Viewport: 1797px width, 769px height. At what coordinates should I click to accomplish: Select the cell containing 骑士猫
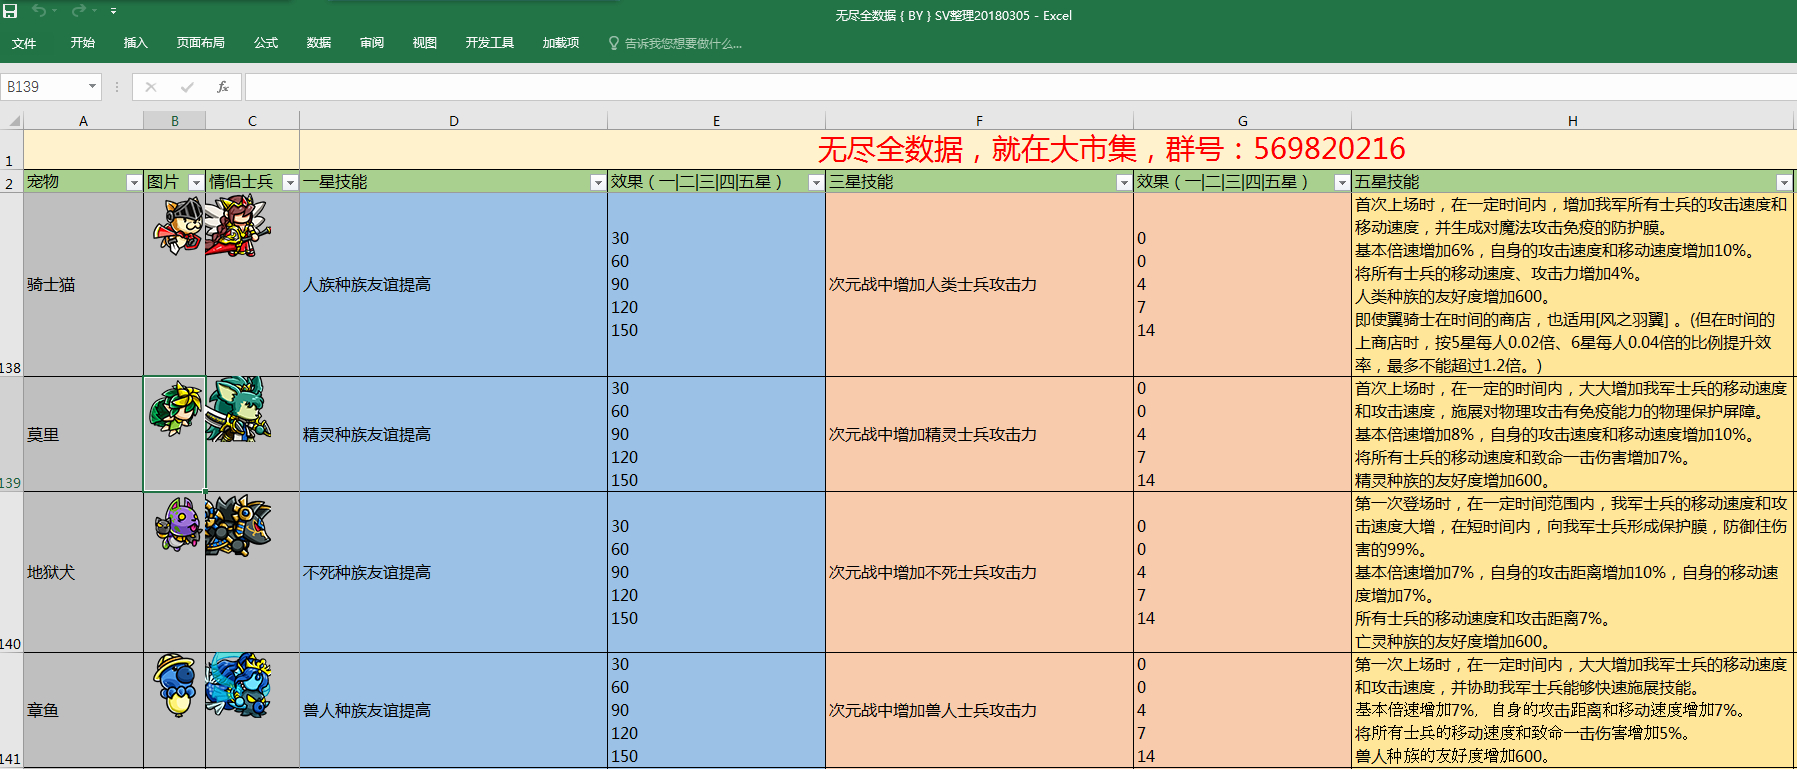click(84, 285)
